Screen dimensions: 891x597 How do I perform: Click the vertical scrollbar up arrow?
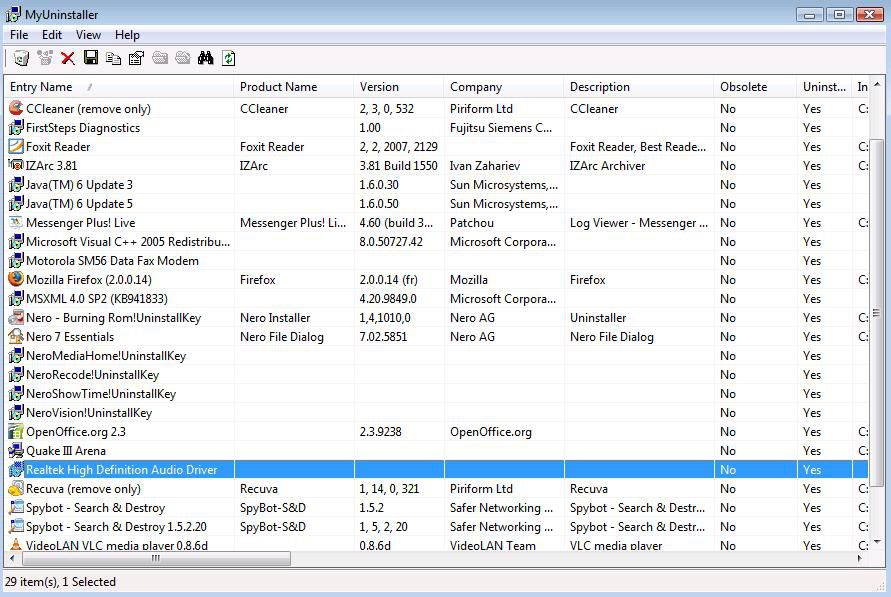click(x=877, y=84)
